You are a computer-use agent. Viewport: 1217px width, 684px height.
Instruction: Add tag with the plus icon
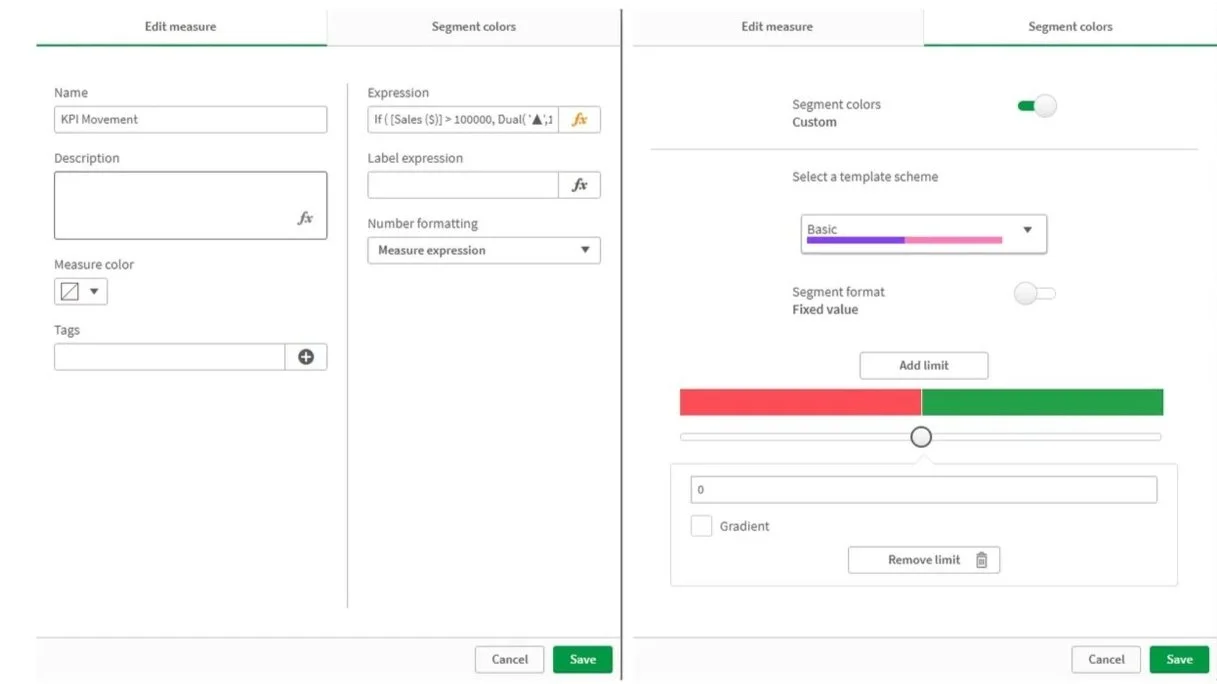(x=306, y=357)
